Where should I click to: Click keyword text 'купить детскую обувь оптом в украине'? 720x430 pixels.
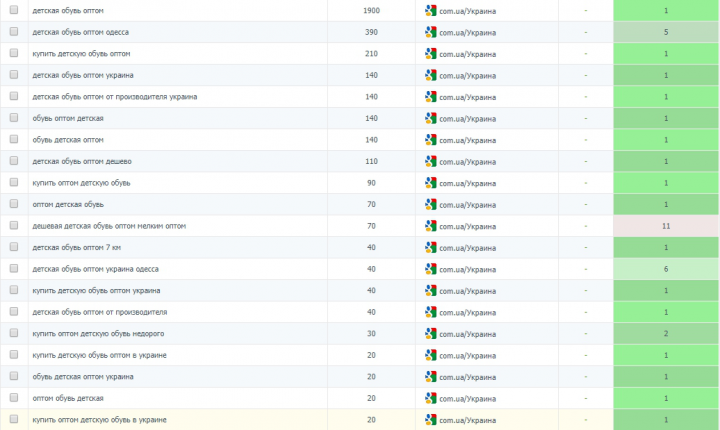click(99, 355)
